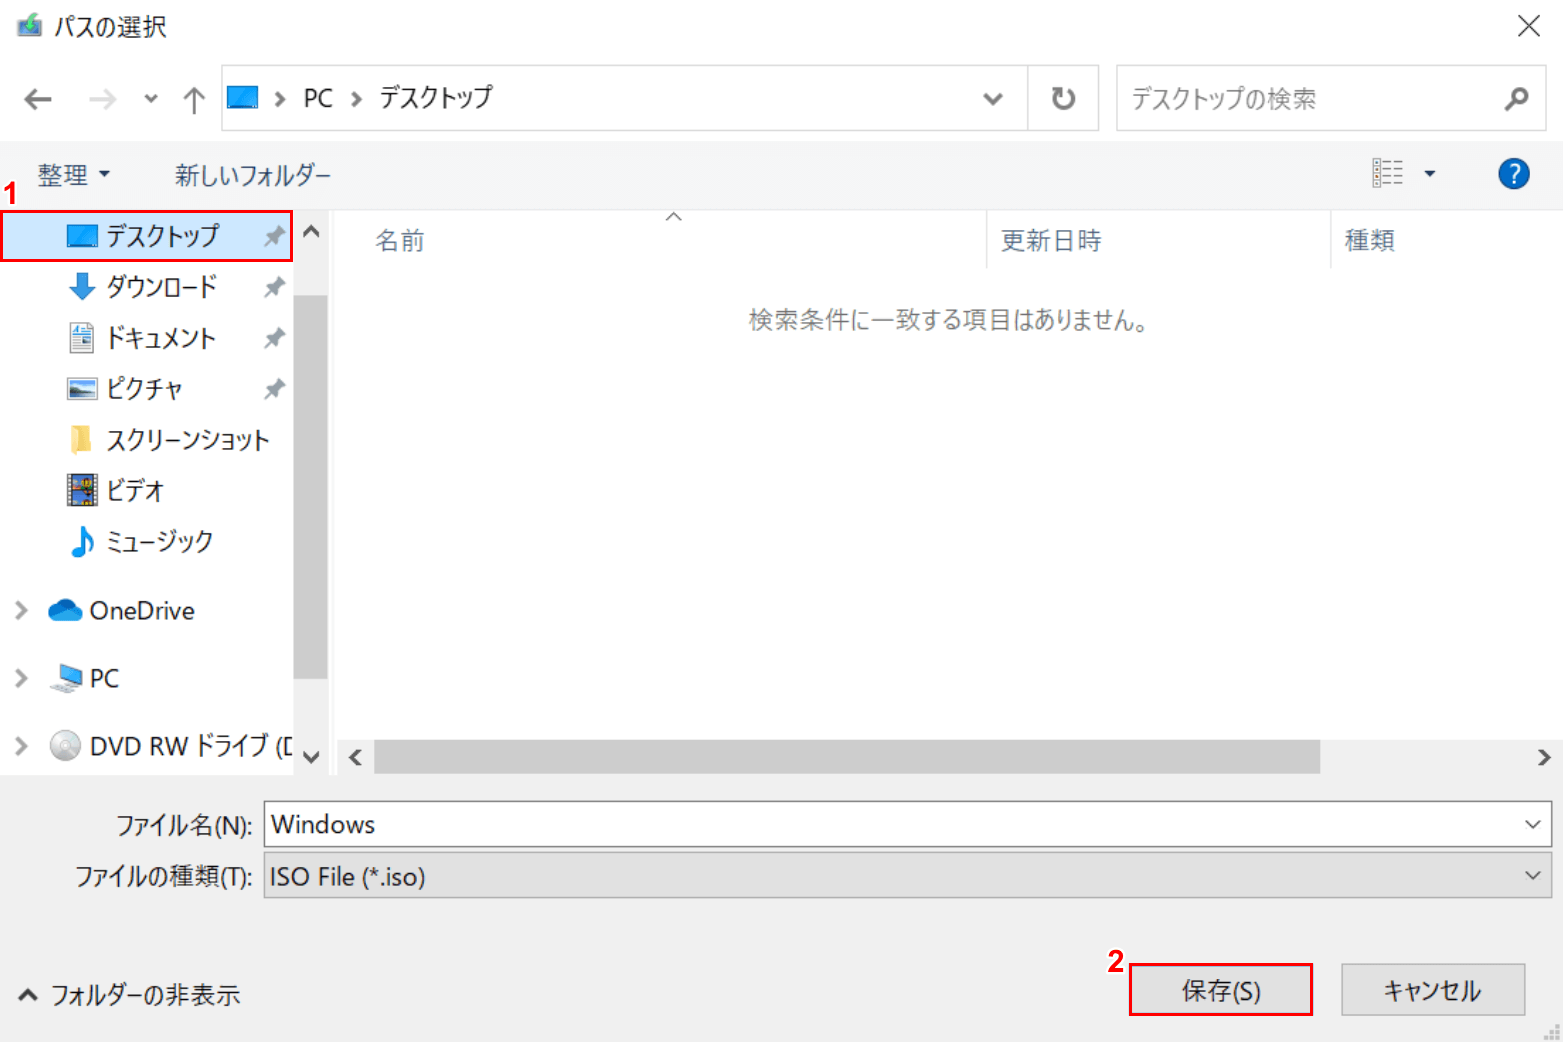1563x1042 pixels.
Task: Click the file name input field
Action: coord(890,825)
